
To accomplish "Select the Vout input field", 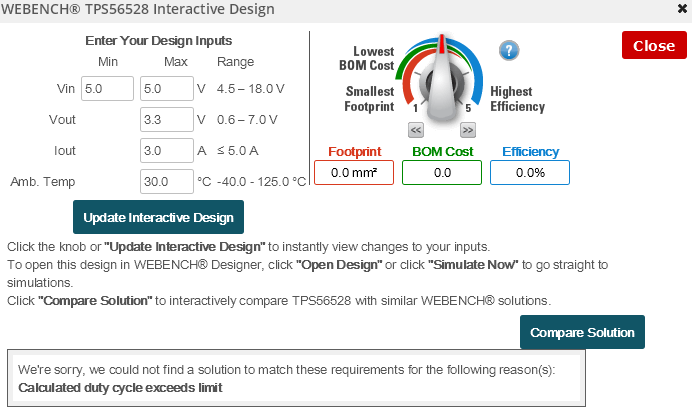I will pyautogui.click(x=167, y=120).
